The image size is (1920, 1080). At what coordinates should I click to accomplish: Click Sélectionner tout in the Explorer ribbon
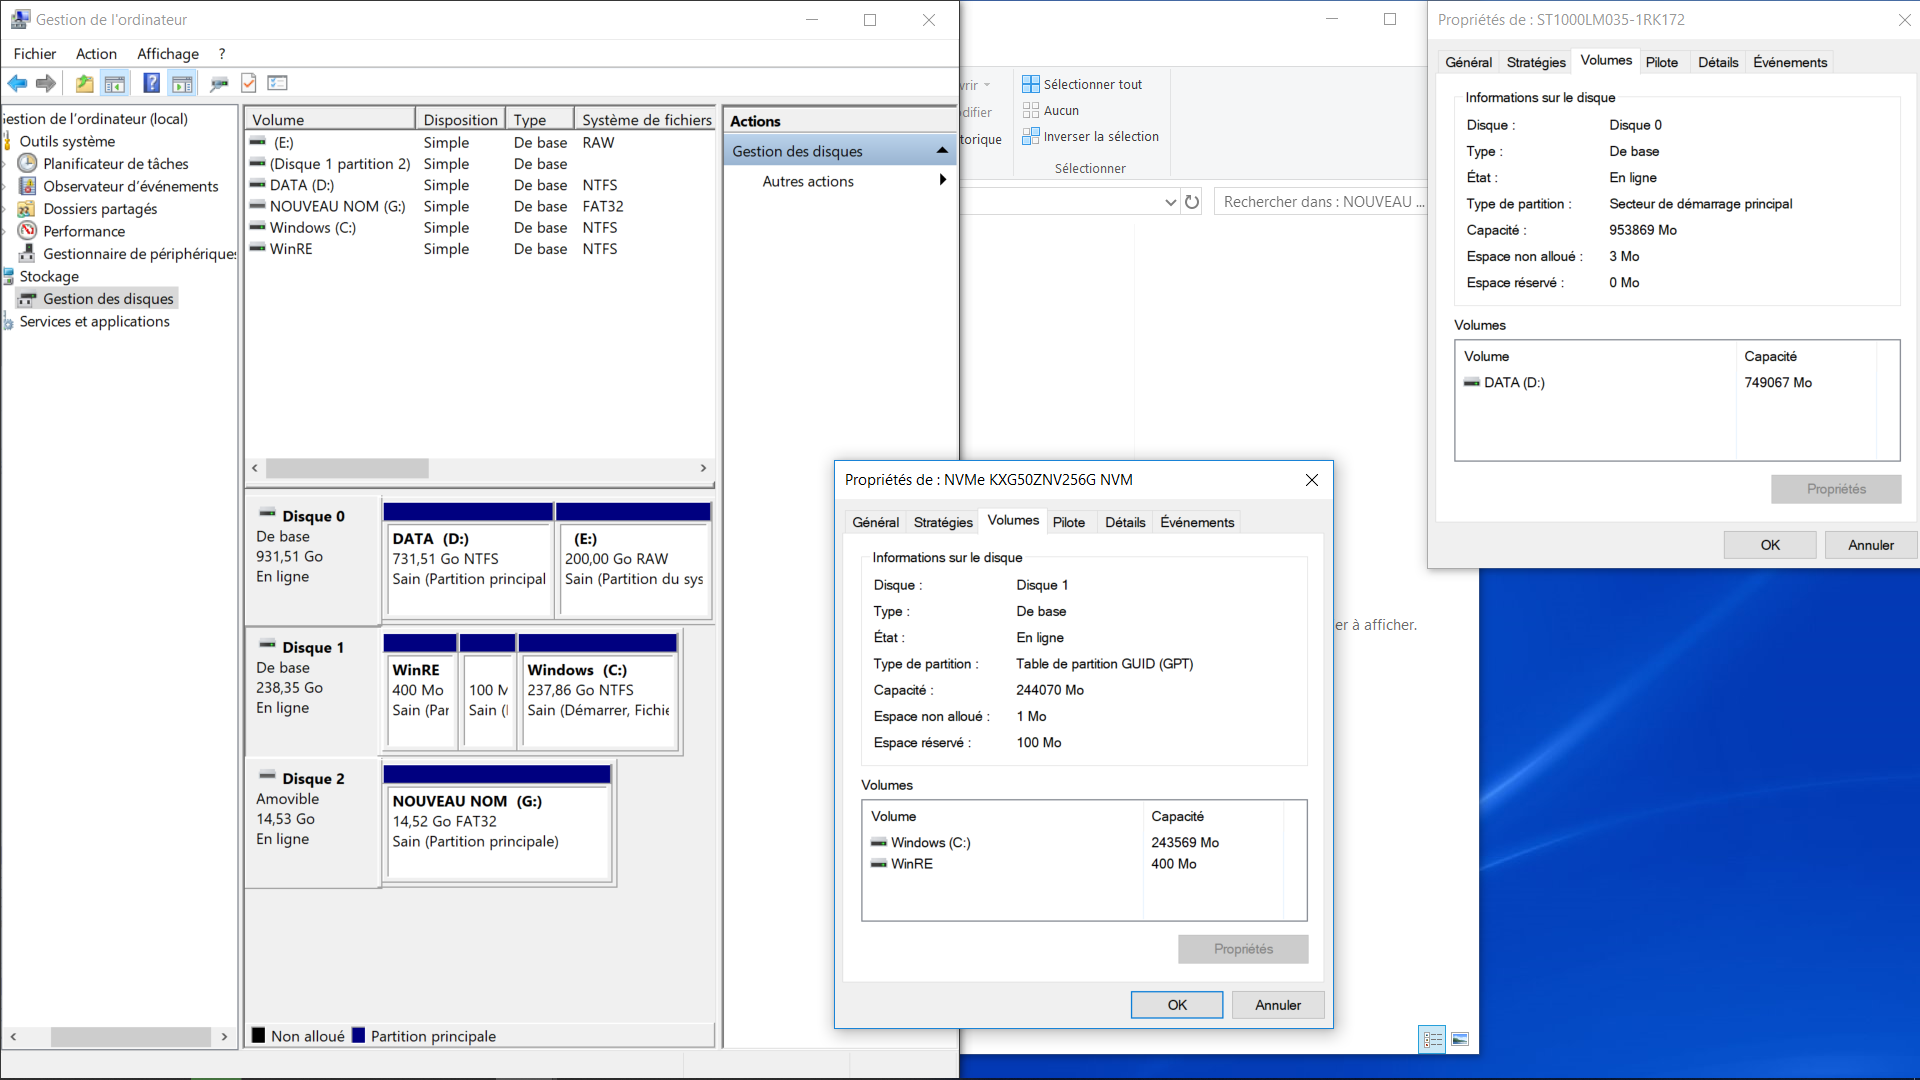[x=1082, y=85]
